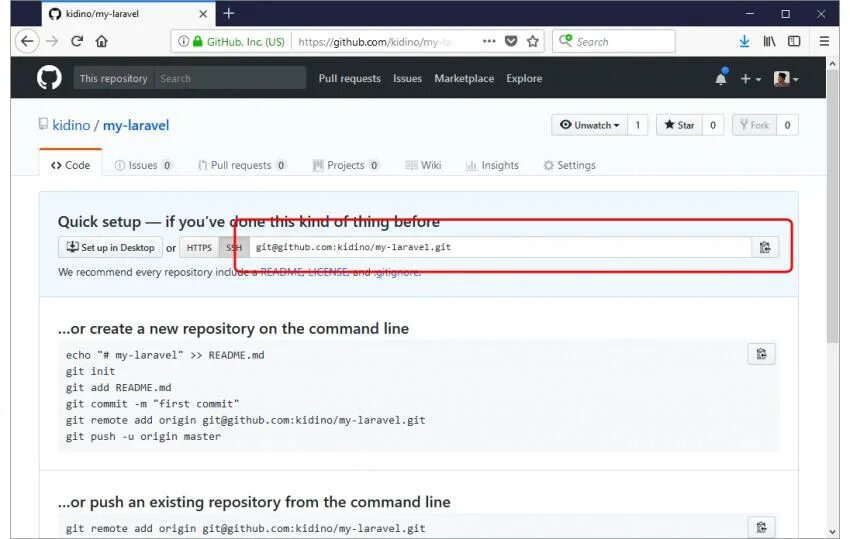Bookmark this page with the star icon
The width and height of the screenshot is (850, 539).
point(533,41)
